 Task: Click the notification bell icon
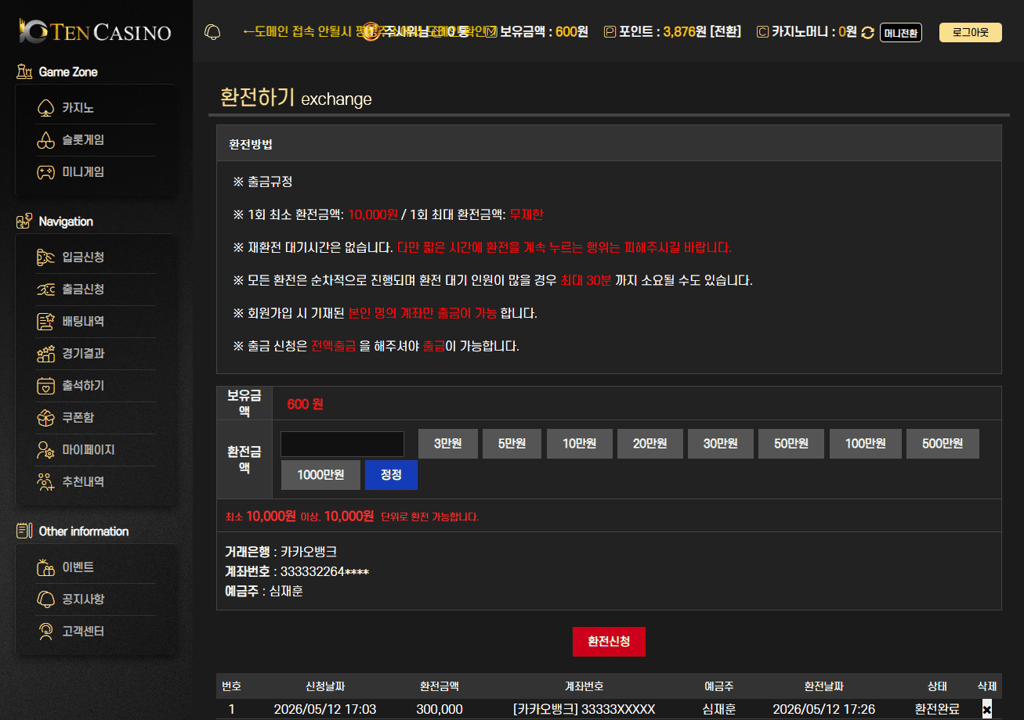tap(212, 32)
